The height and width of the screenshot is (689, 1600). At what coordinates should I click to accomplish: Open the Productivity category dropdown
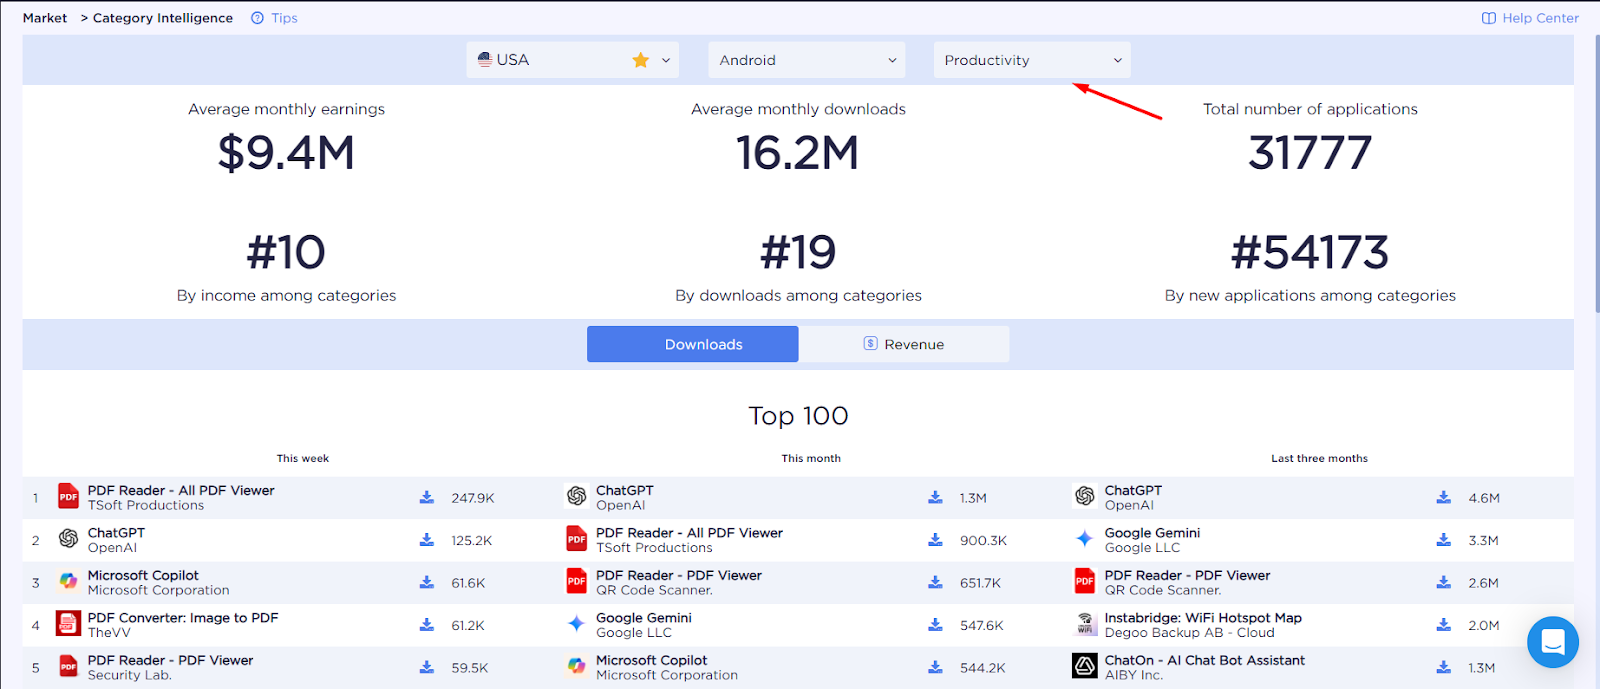tap(1032, 60)
